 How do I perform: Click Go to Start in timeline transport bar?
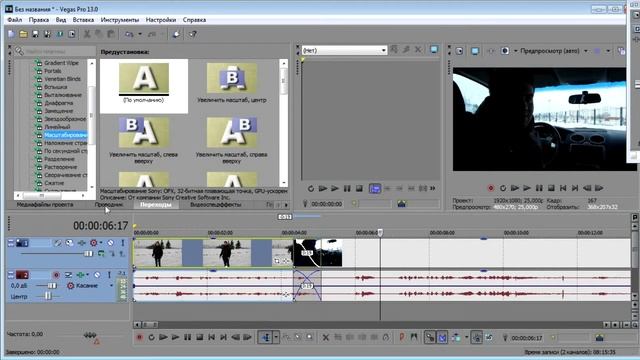click(211, 337)
